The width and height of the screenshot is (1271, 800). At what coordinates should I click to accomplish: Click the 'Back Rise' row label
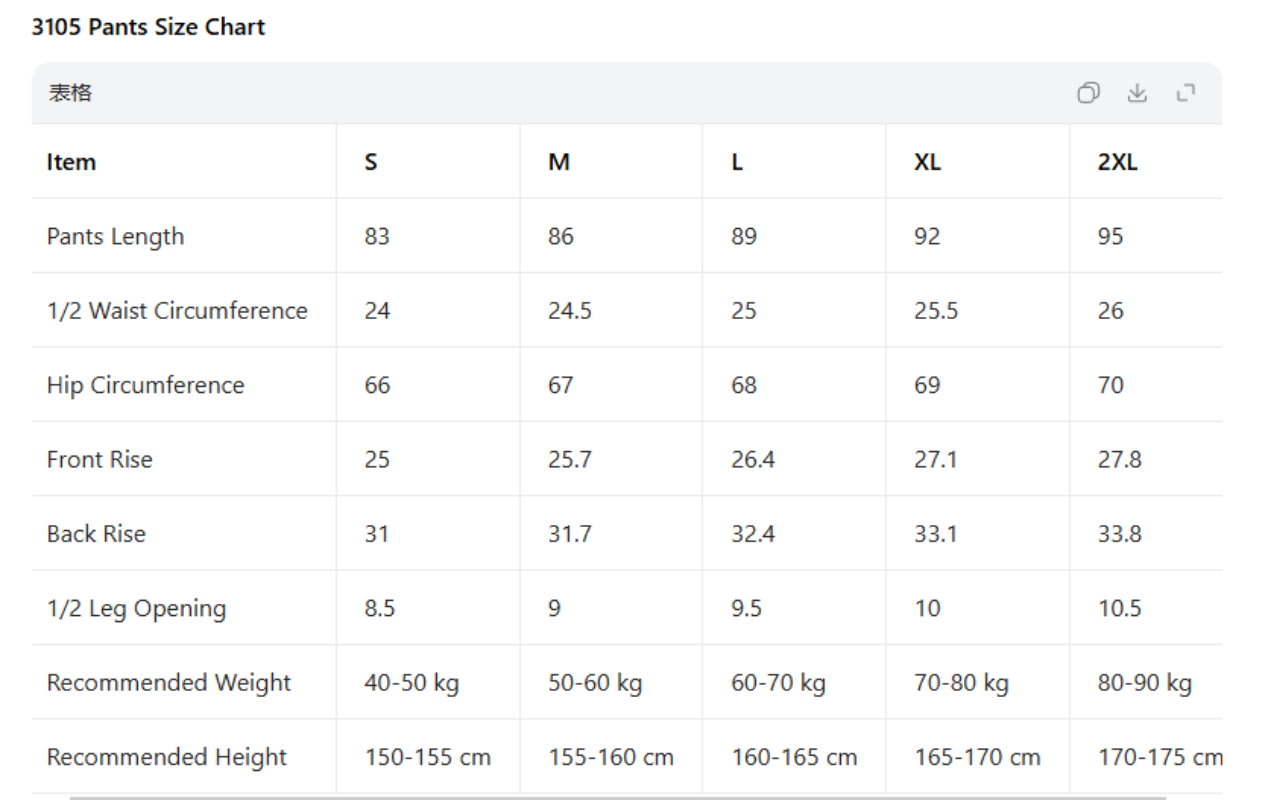[x=96, y=534]
